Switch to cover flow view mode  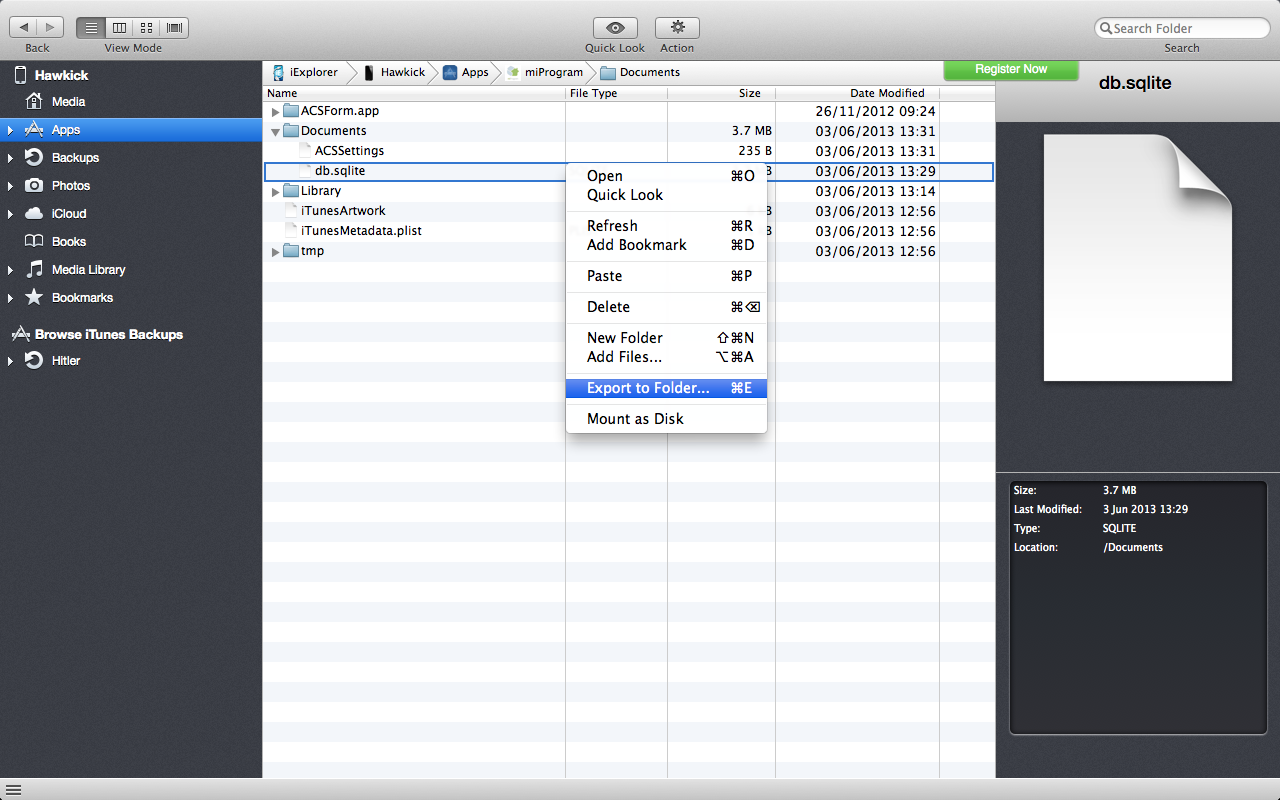(x=175, y=28)
